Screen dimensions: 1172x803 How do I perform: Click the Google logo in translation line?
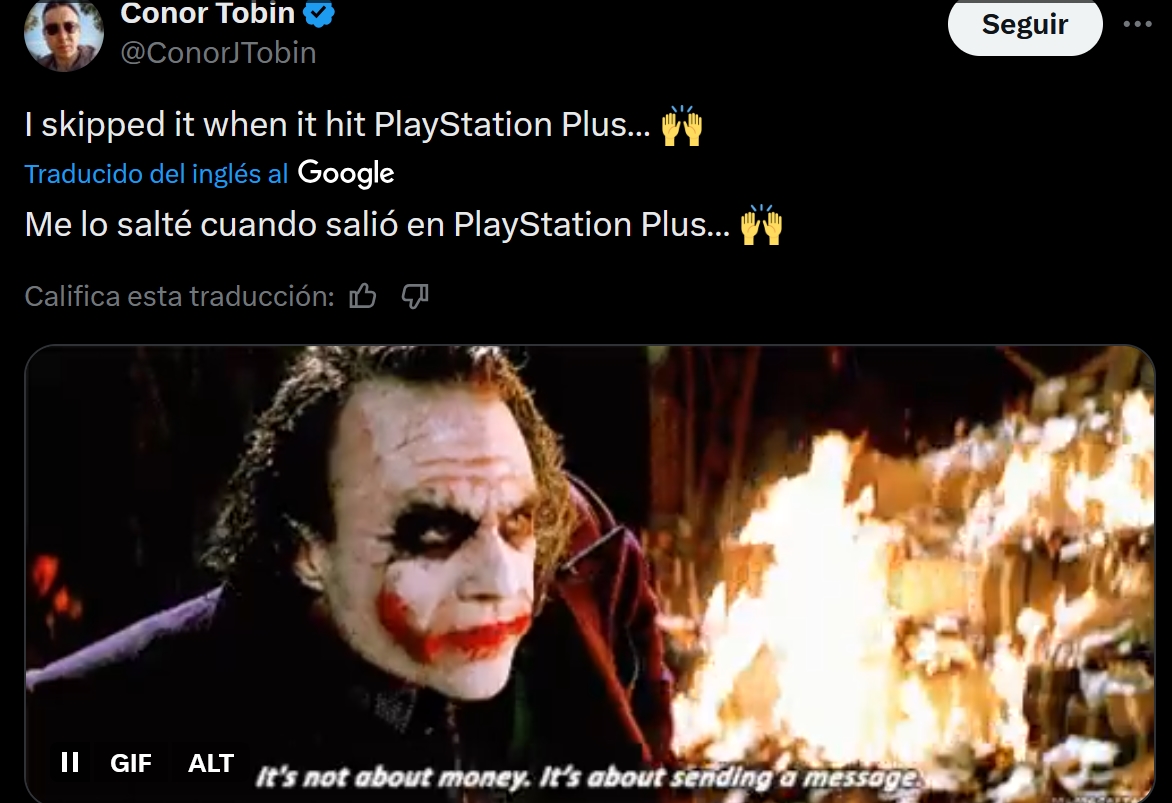346,173
